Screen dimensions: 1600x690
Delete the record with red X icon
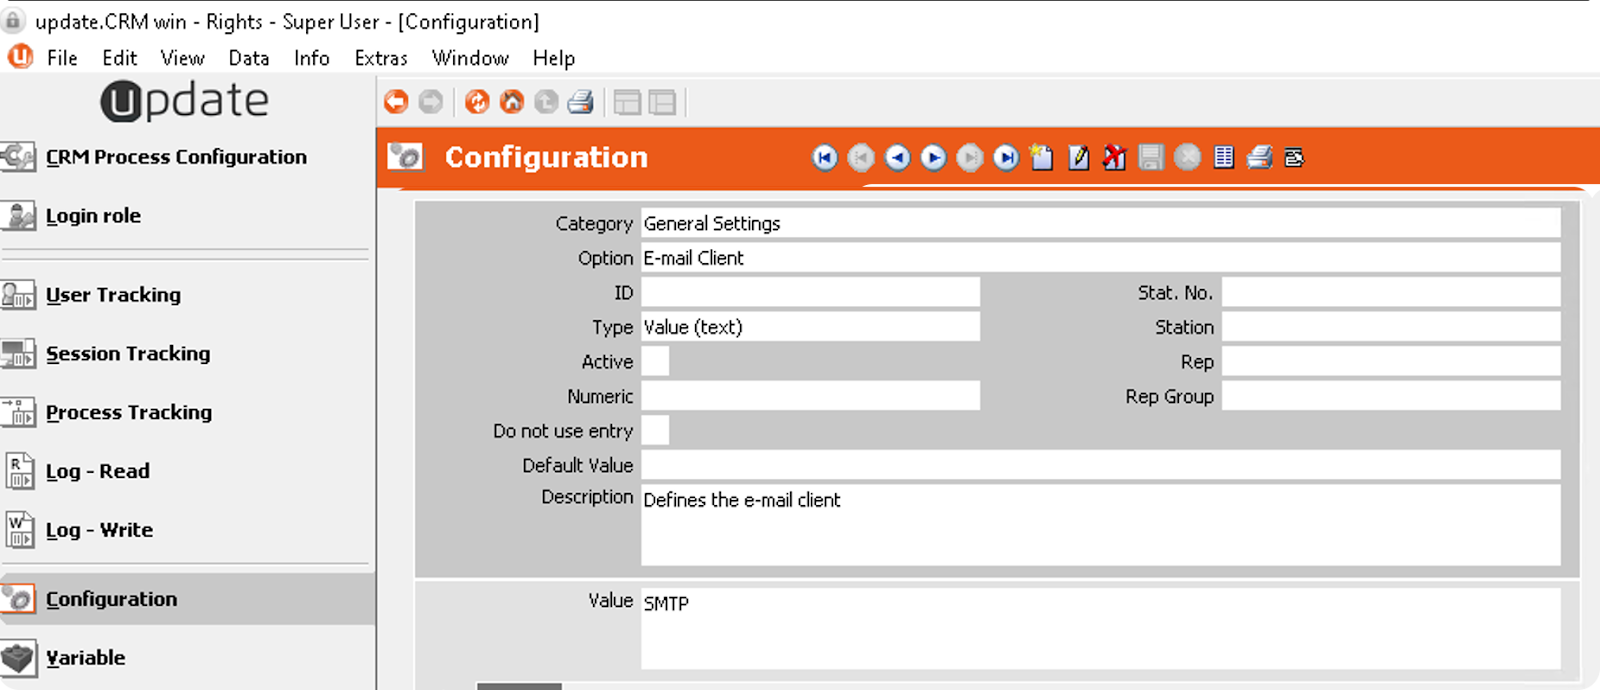[x=1114, y=157]
